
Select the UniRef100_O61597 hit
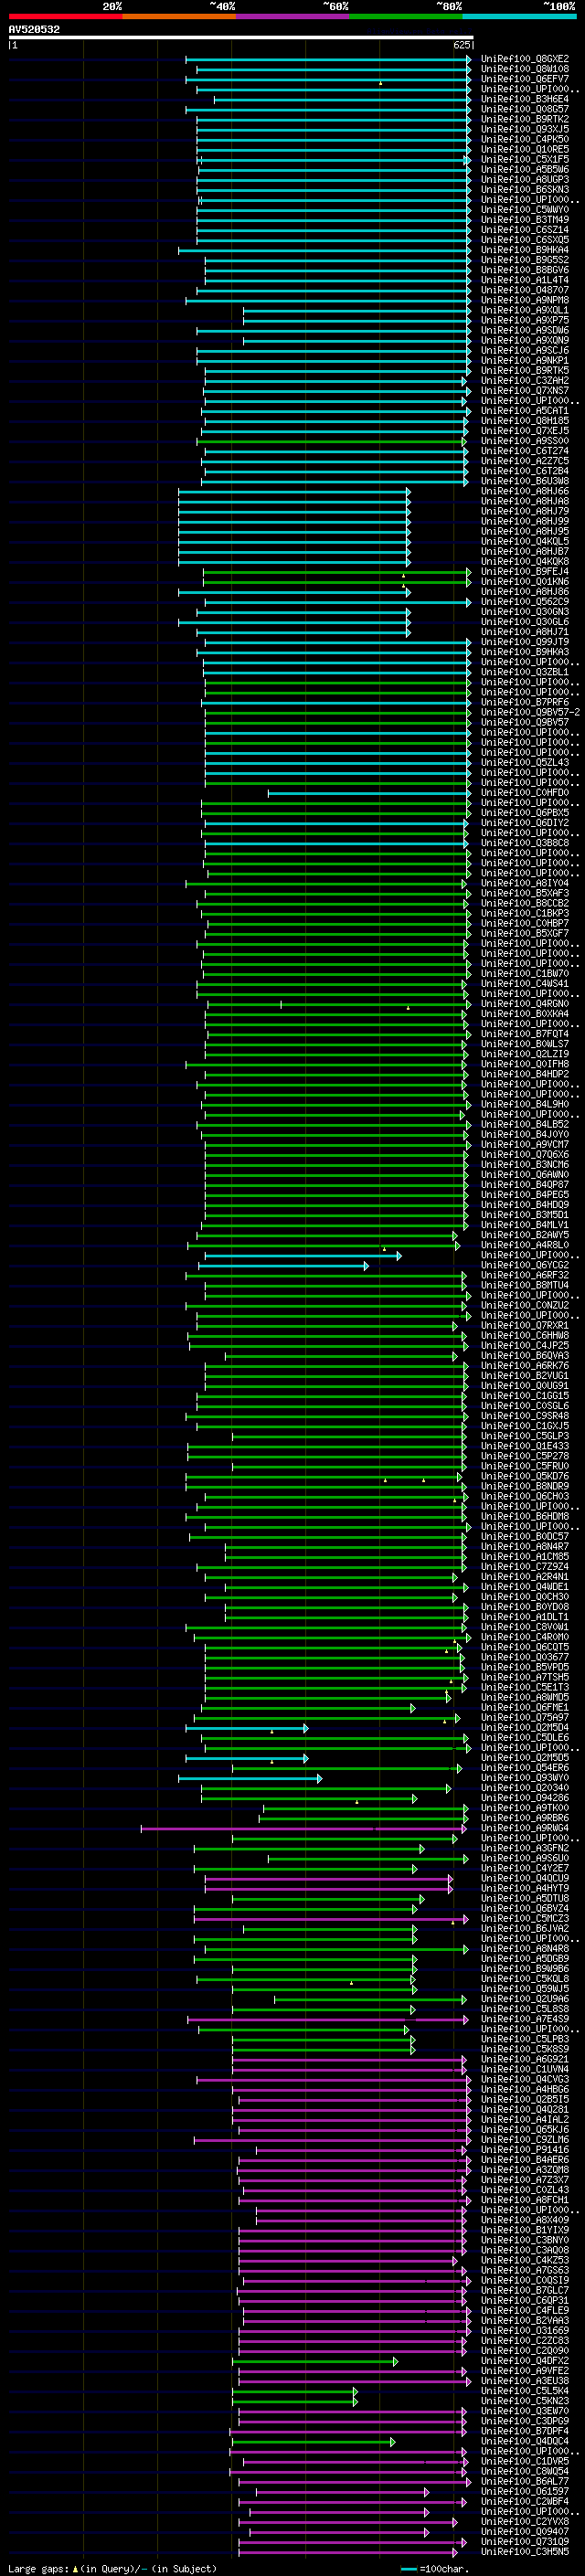point(525,2491)
